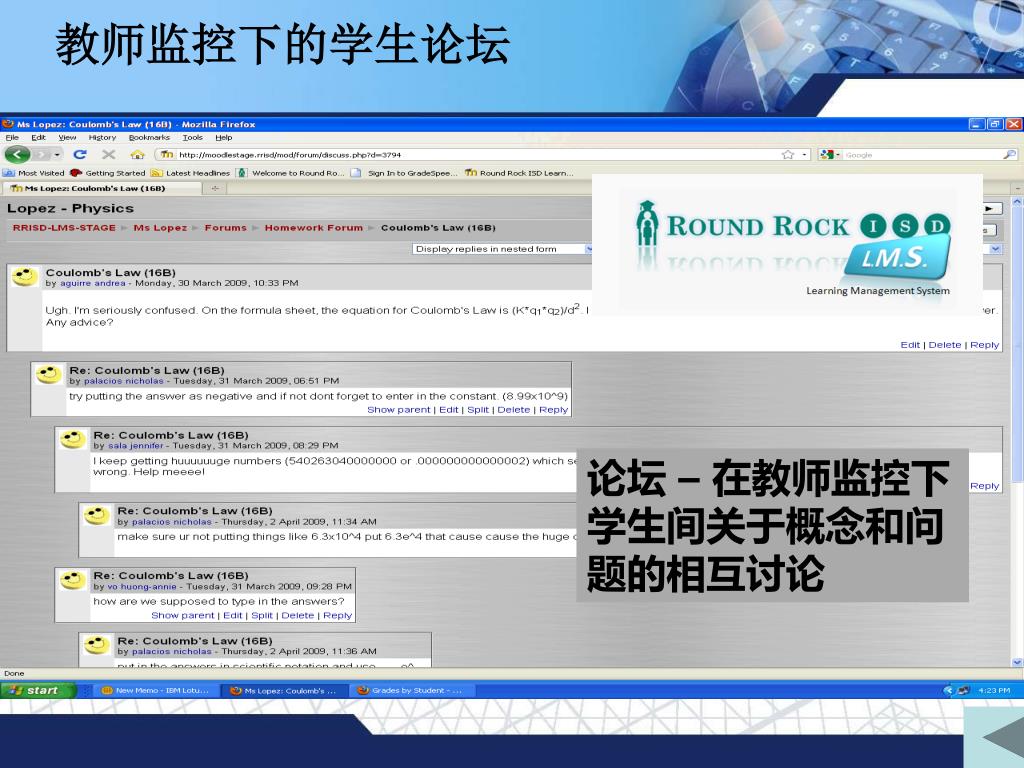Go to the Firefox home icon

pos(137,155)
